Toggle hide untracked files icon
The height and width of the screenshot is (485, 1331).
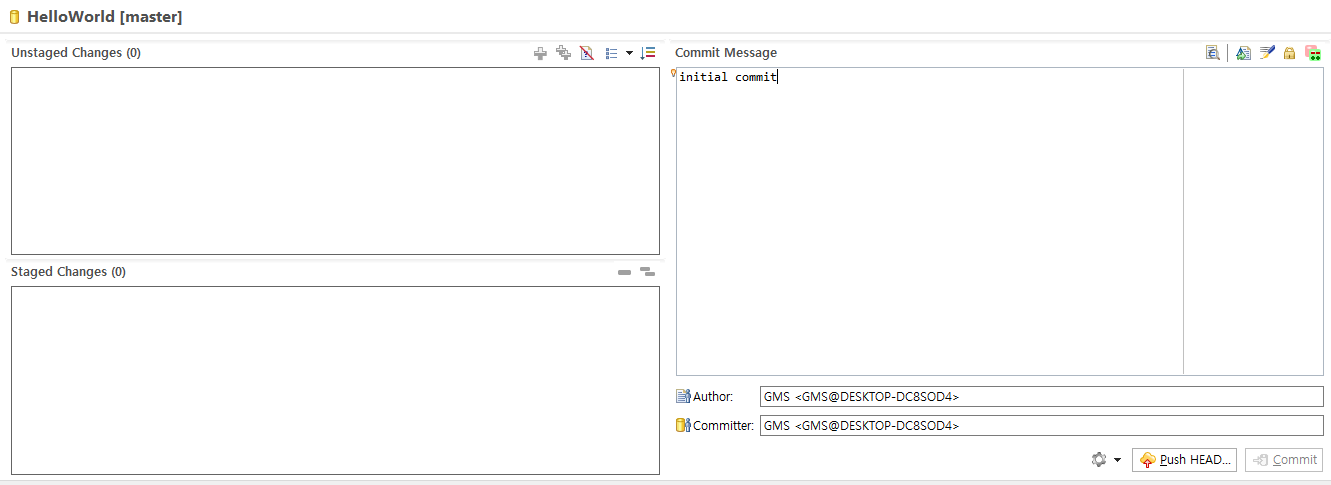click(587, 53)
